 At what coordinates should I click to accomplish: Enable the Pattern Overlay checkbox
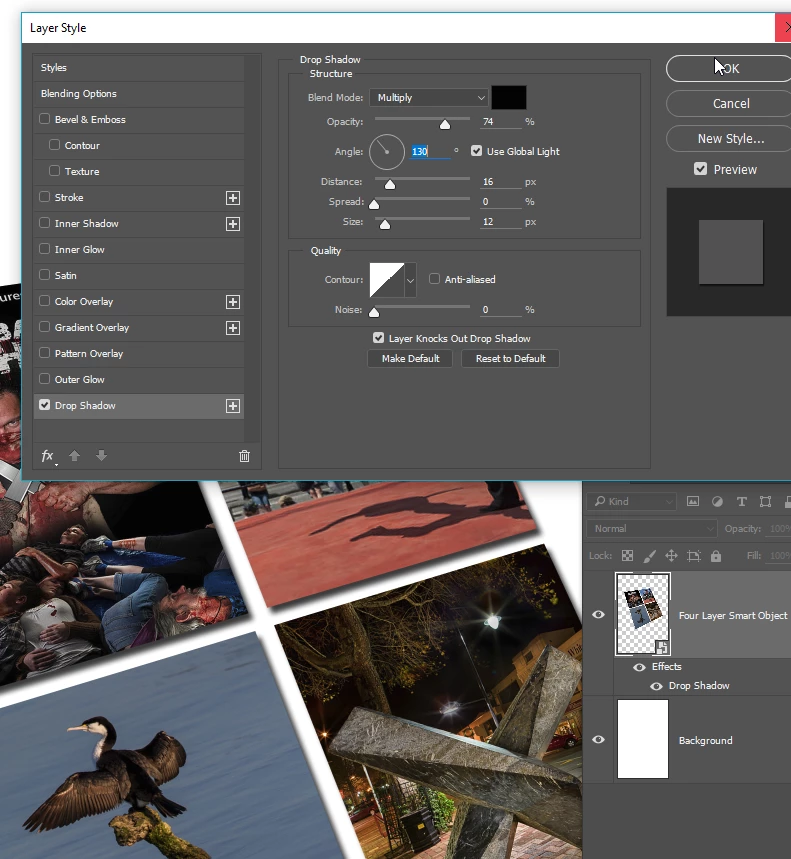pos(45,353)
